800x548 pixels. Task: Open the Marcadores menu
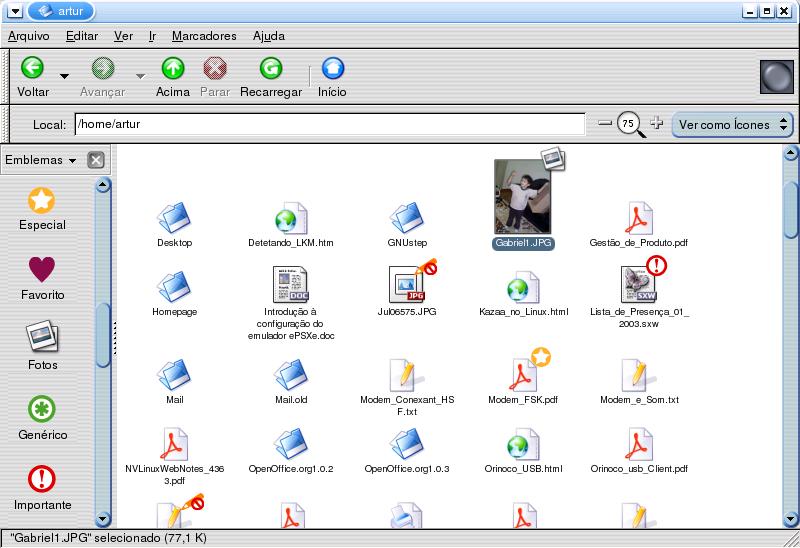click(x=204, y=36)
